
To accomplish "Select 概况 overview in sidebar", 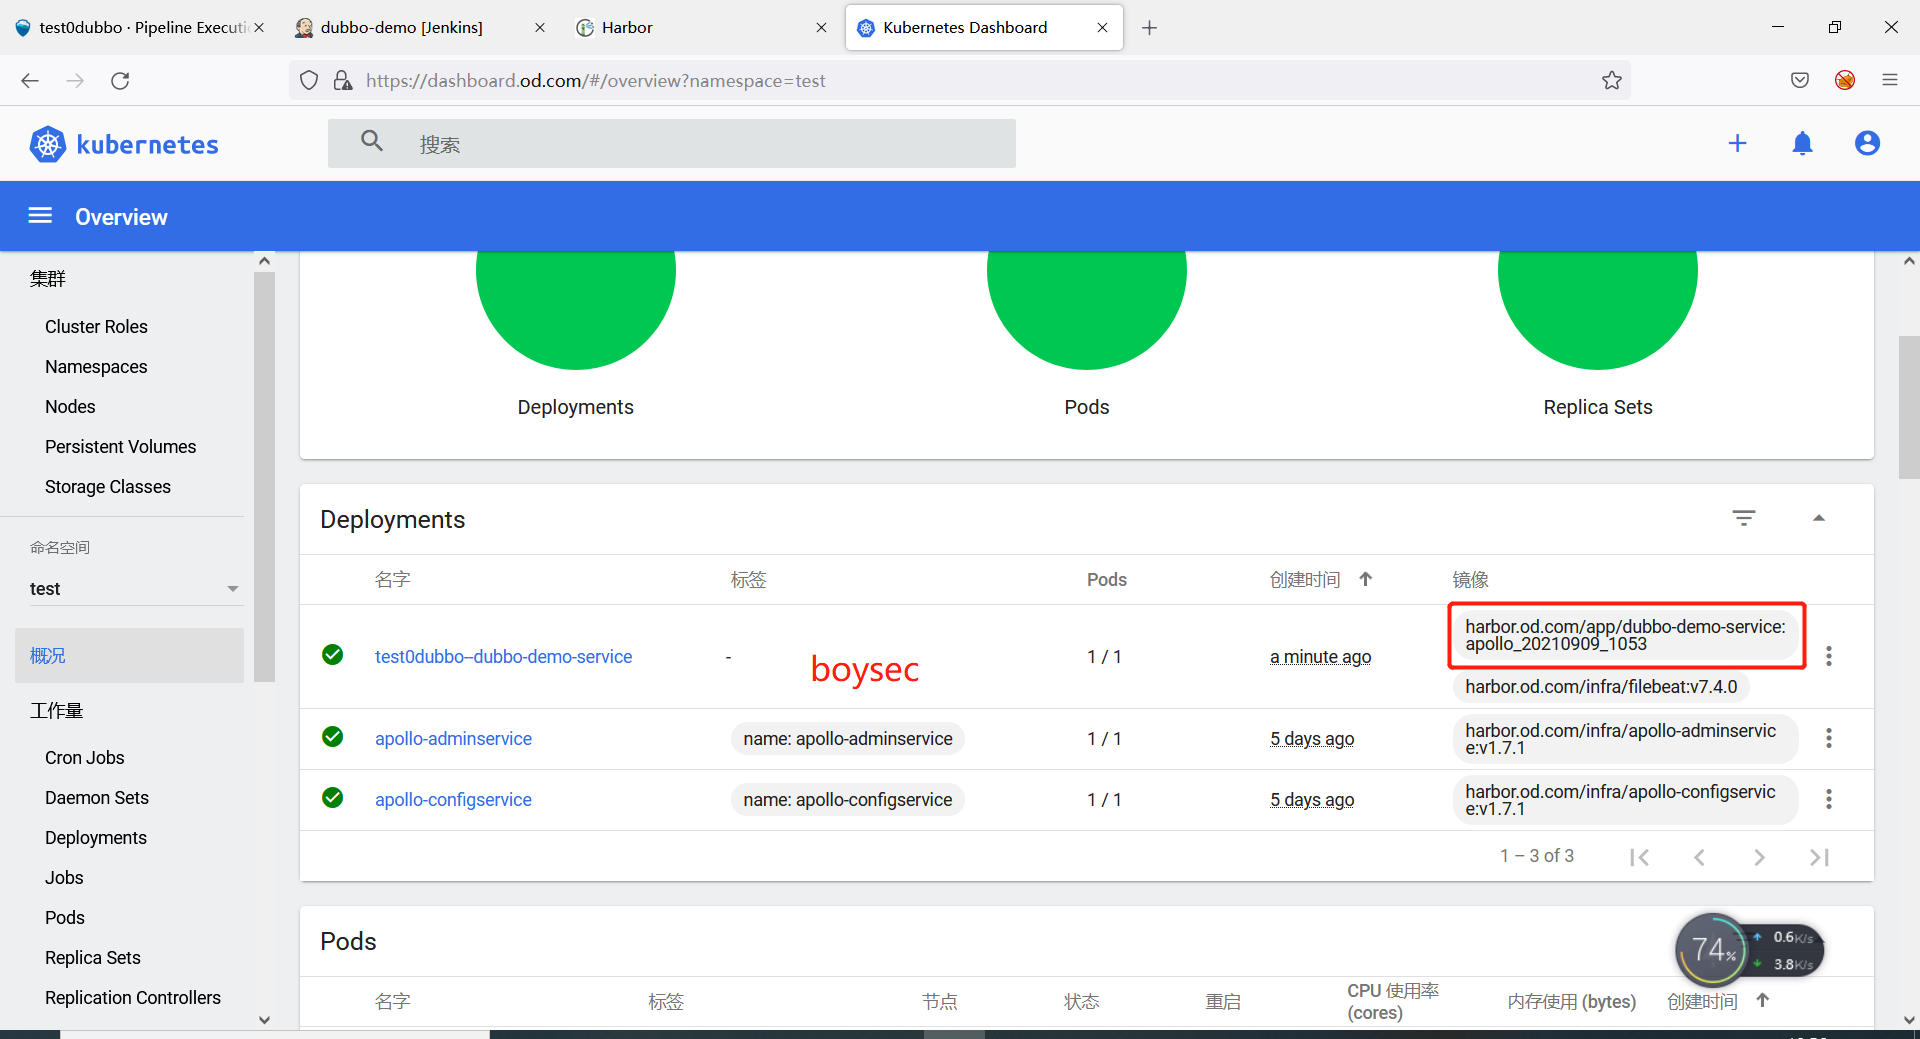I will [129, 656].
